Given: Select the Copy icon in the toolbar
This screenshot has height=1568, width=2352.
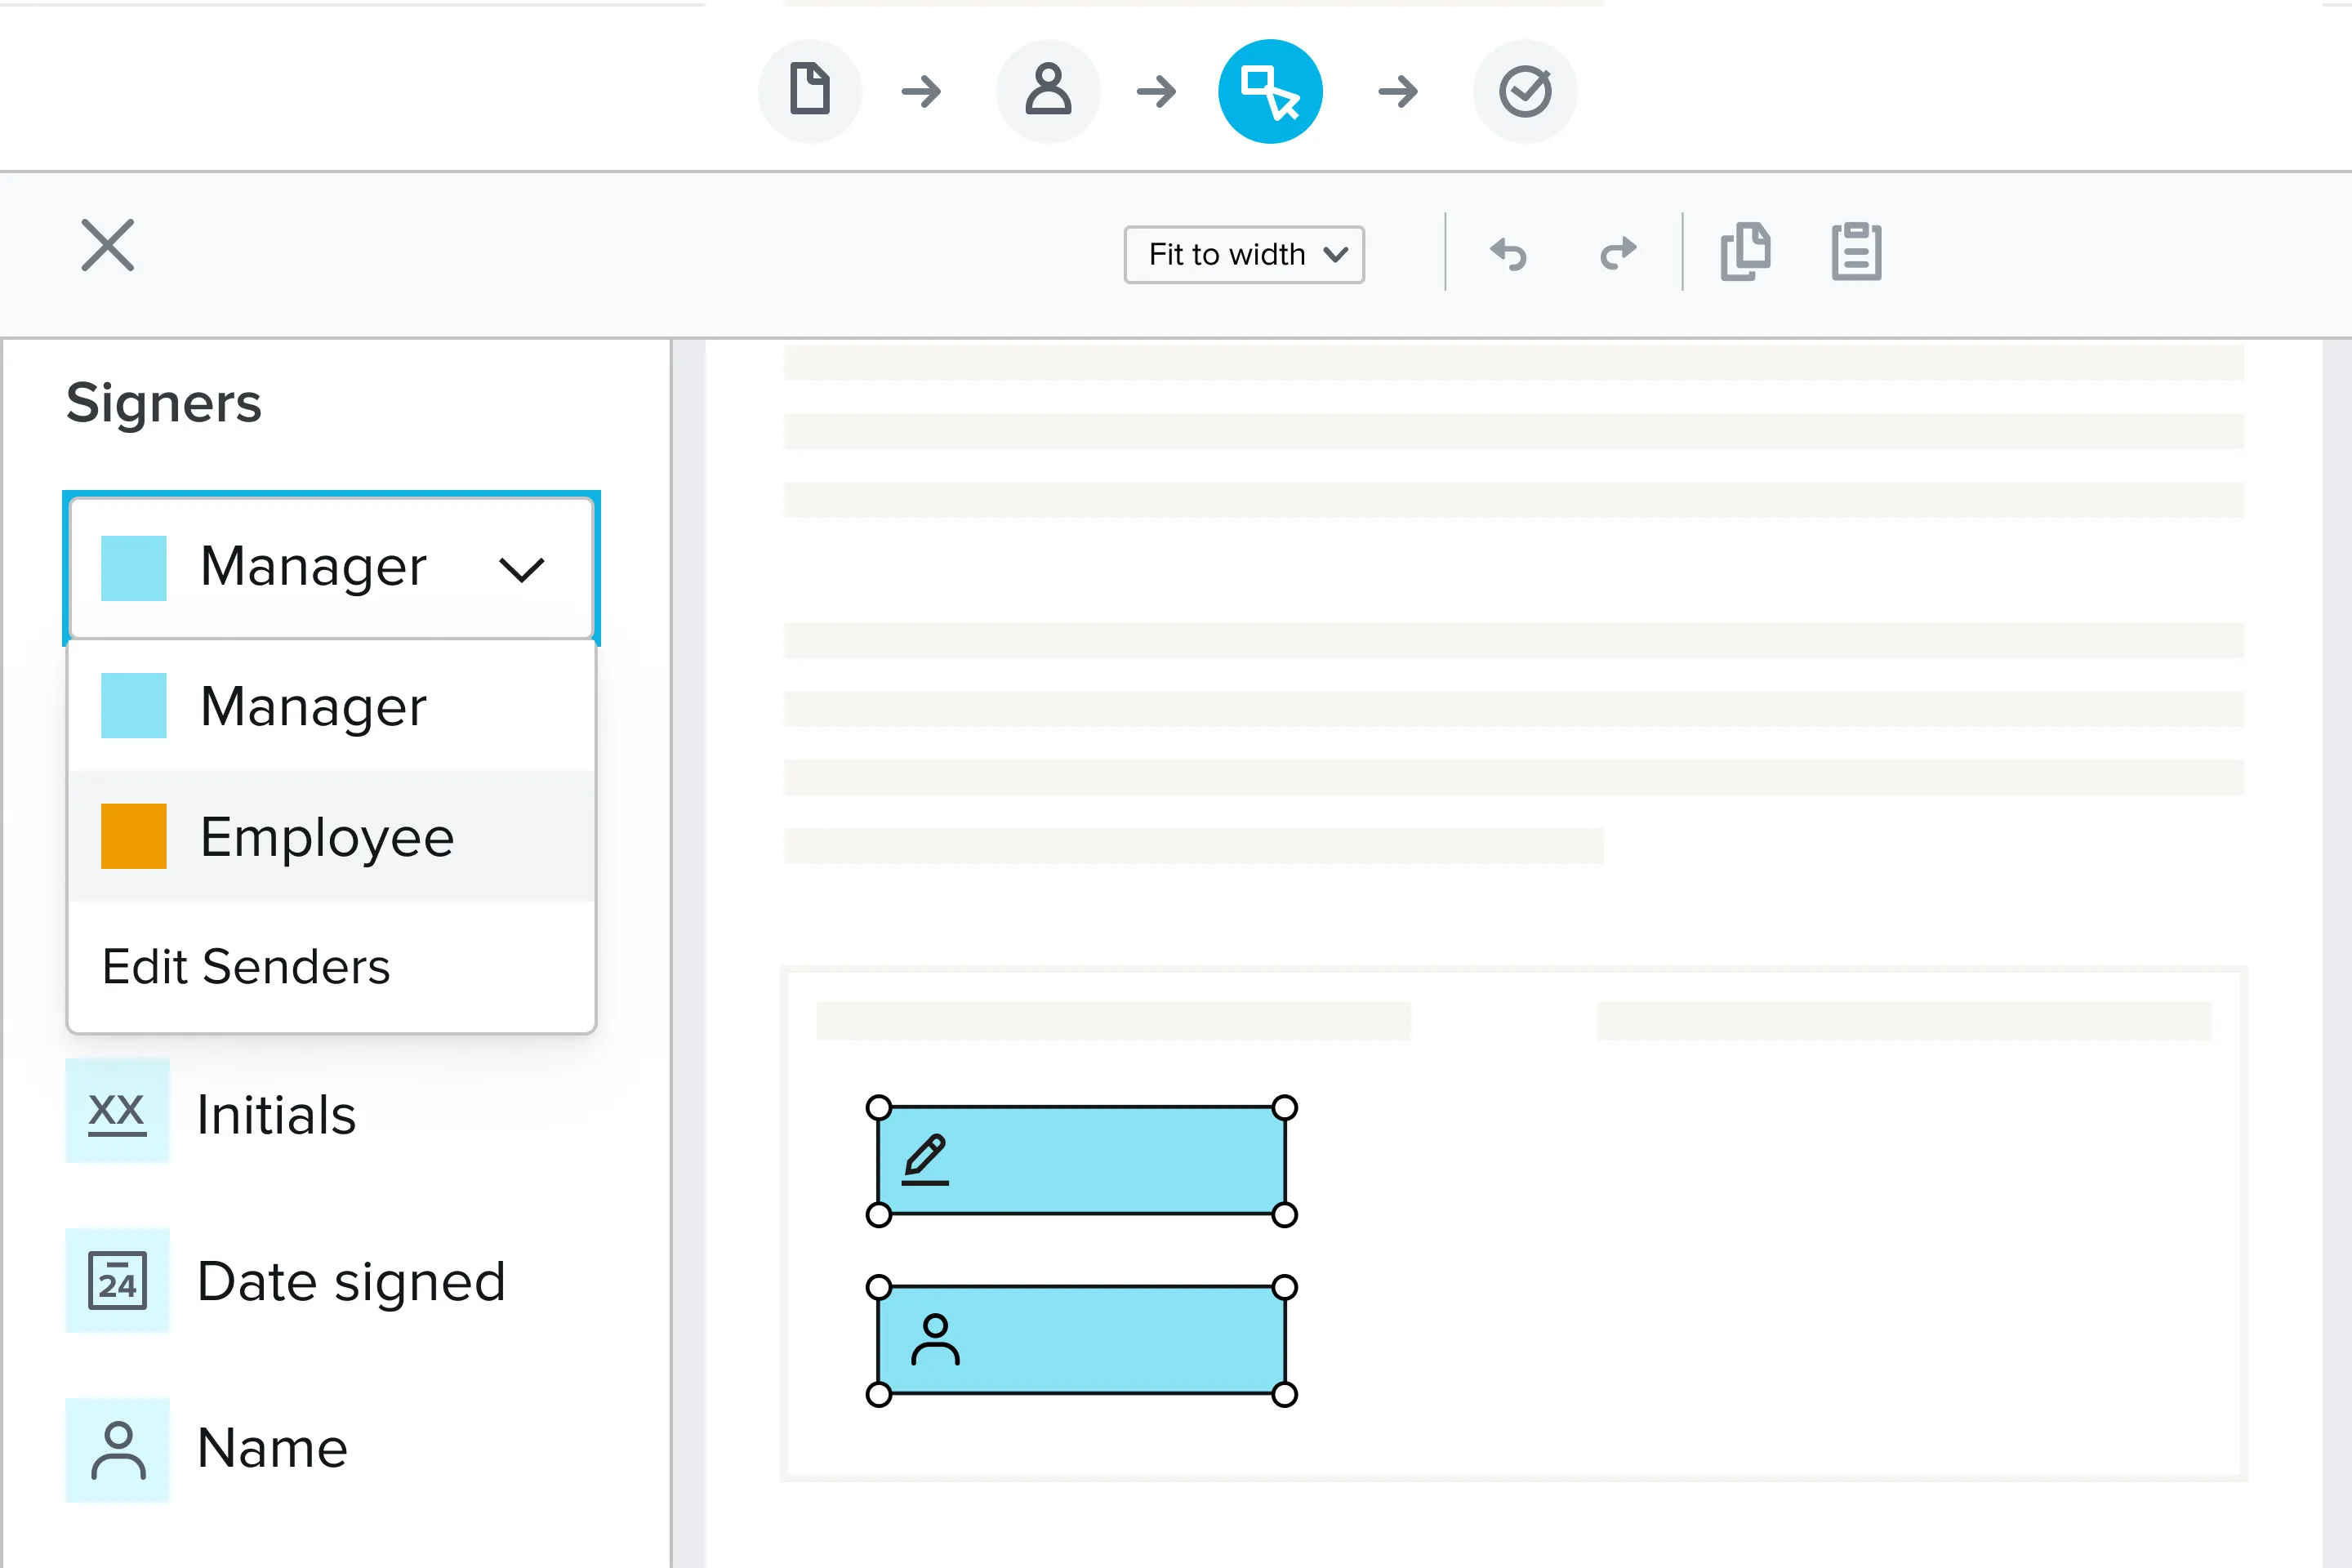Looking at the screenshot, I should tap(1747, 252).
